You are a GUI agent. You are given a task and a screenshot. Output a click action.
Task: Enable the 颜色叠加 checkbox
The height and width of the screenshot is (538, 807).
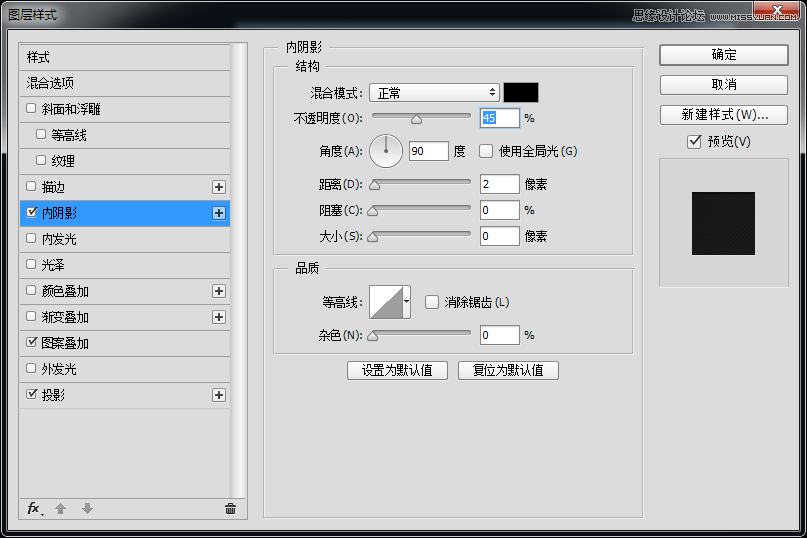pos(31,290)
